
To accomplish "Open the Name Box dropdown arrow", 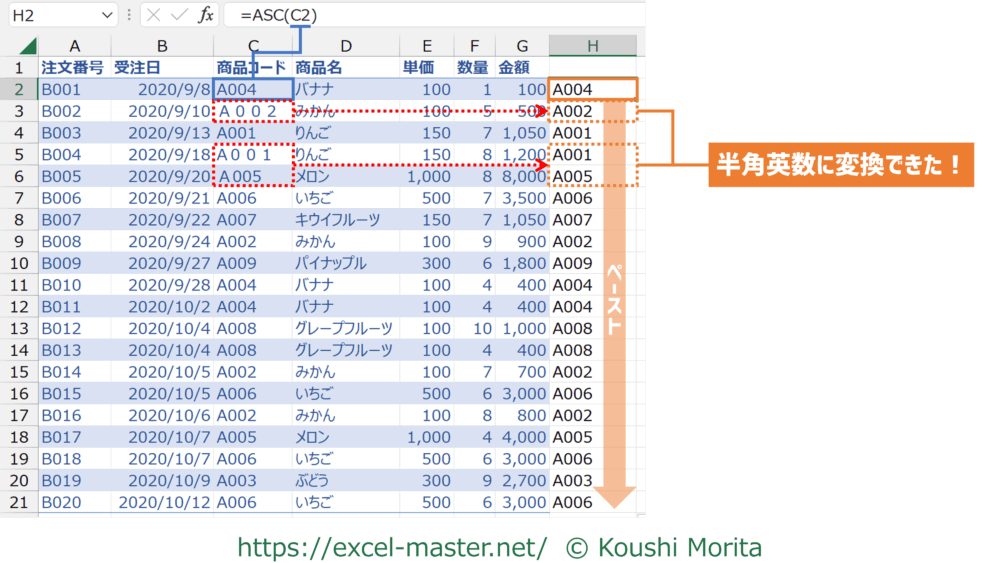I will pyautogui.click(x=107, y=15).
